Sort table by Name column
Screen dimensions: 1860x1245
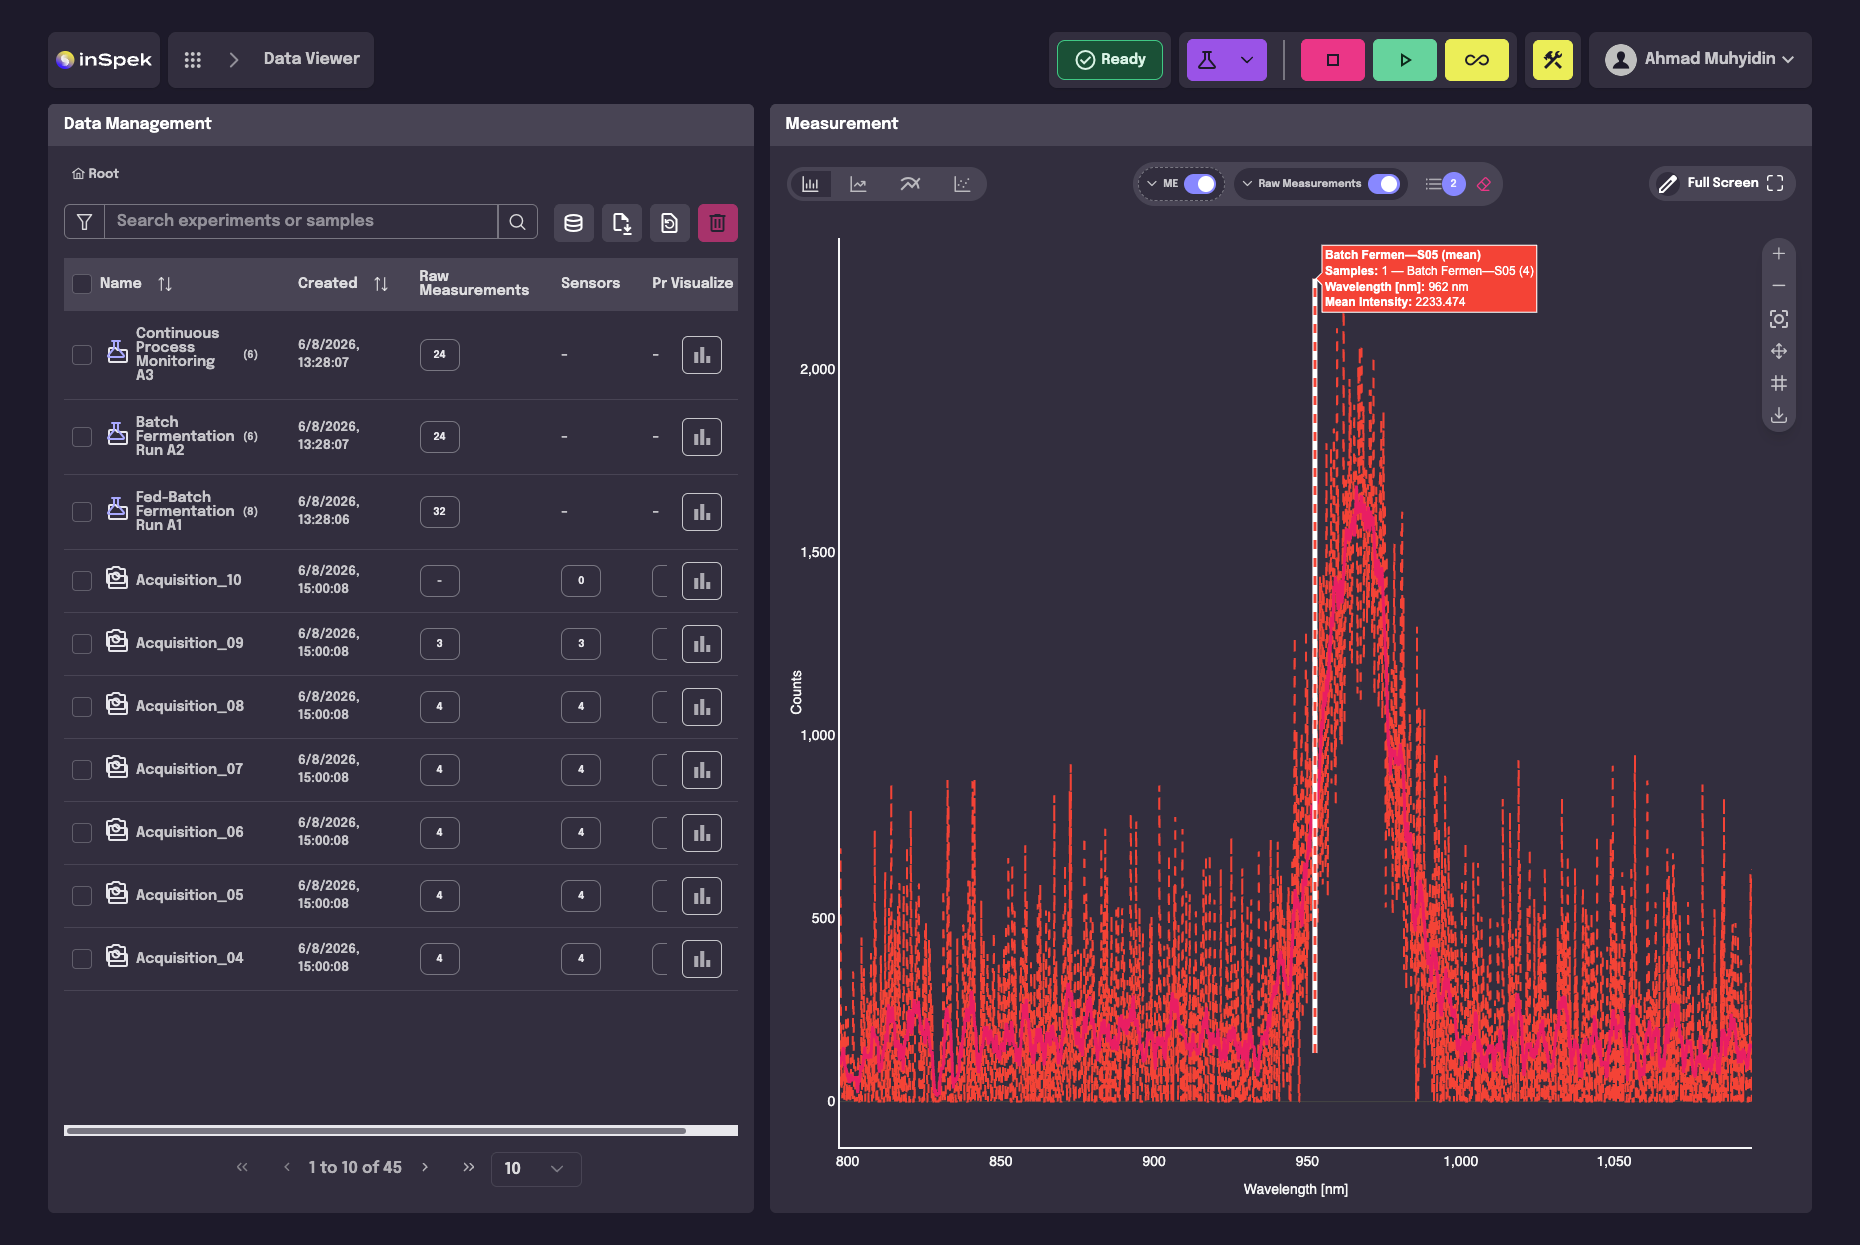click(x=165, y=284)
